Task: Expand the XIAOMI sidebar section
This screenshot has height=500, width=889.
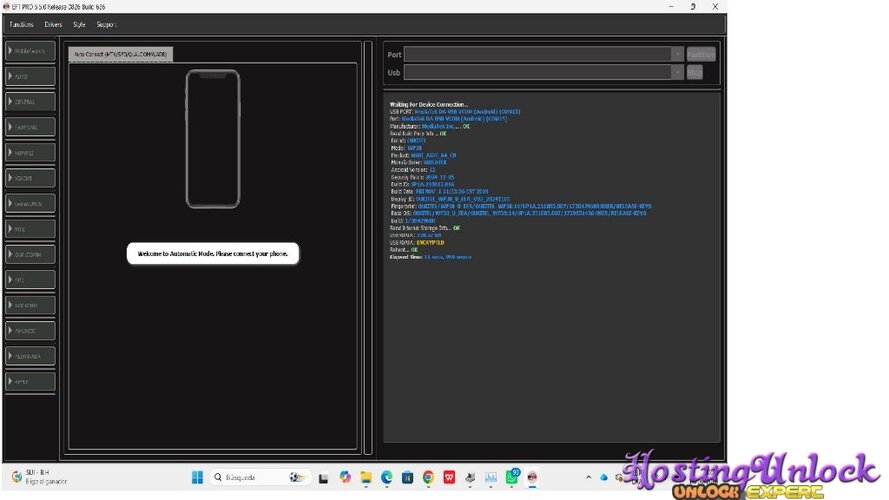Action: tap(31, 178)
